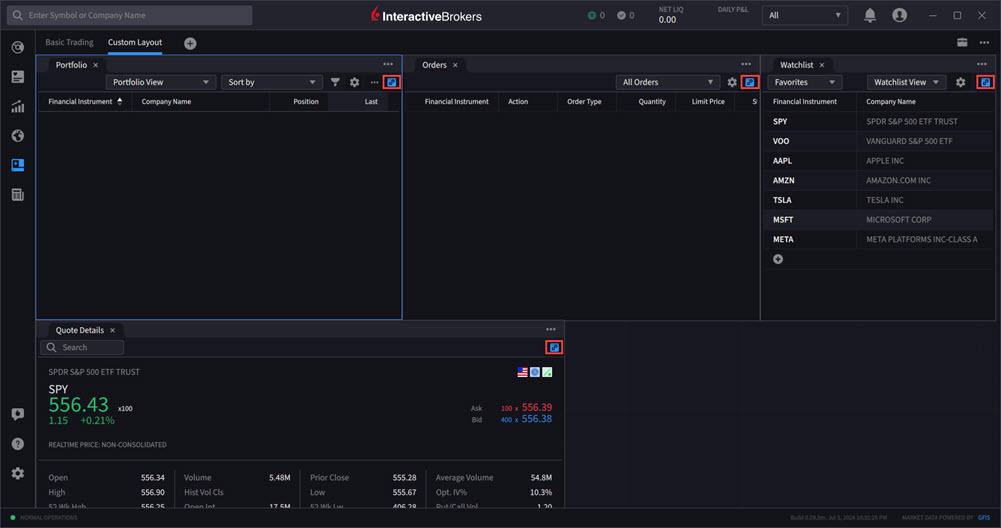Open Quote Details panel three-dot menu
1001x528 pixels.
click(551, 329)
